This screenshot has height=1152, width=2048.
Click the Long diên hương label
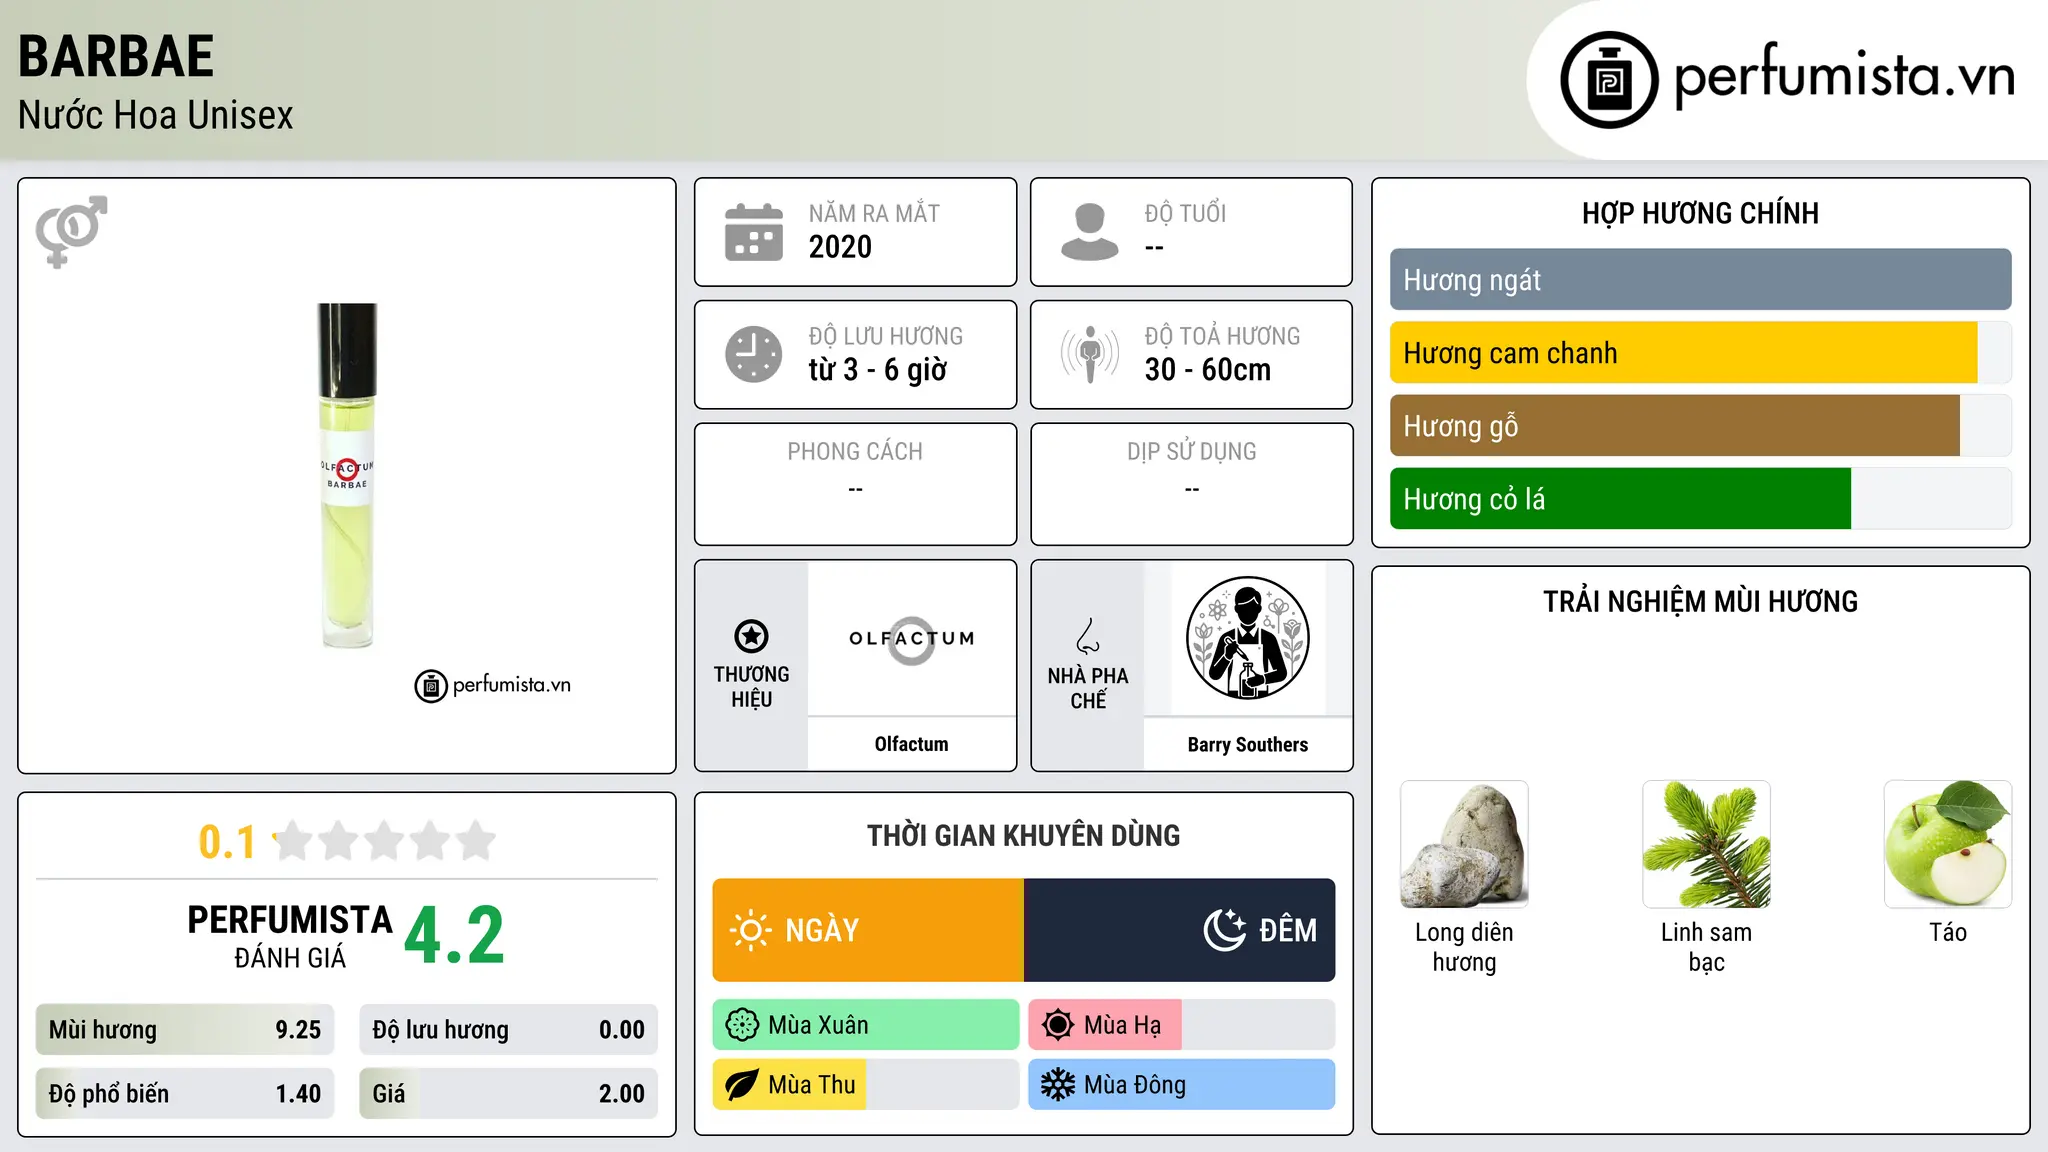(x=1464, y=947)
